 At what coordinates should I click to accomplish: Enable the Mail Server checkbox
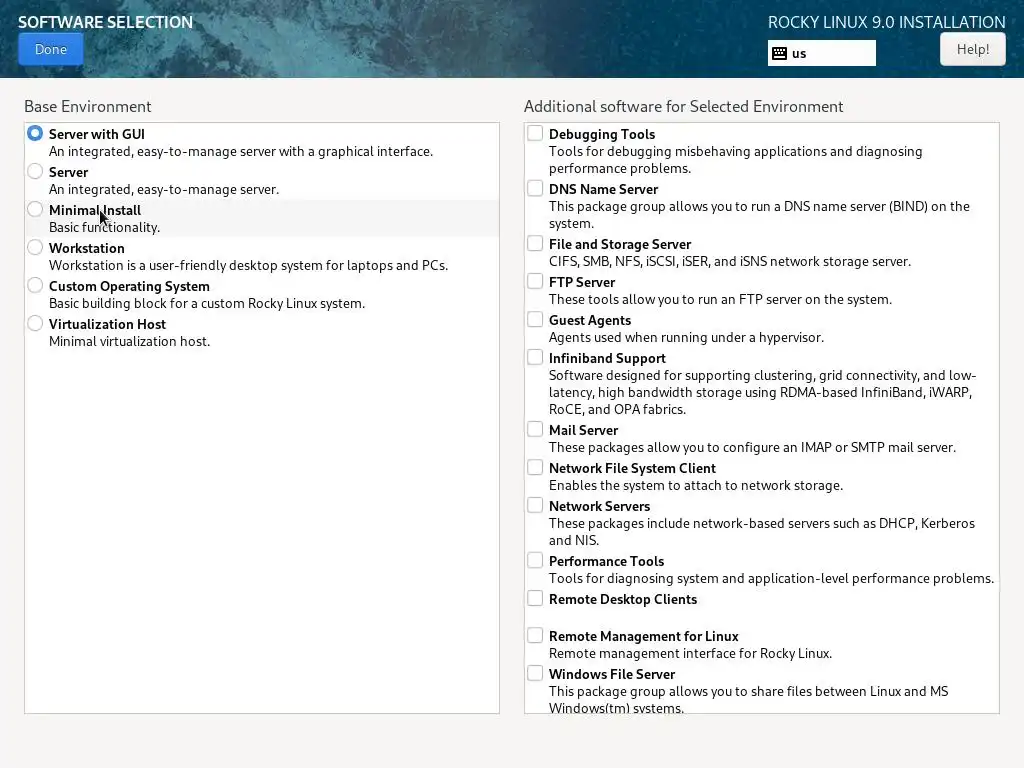point(535,429)
